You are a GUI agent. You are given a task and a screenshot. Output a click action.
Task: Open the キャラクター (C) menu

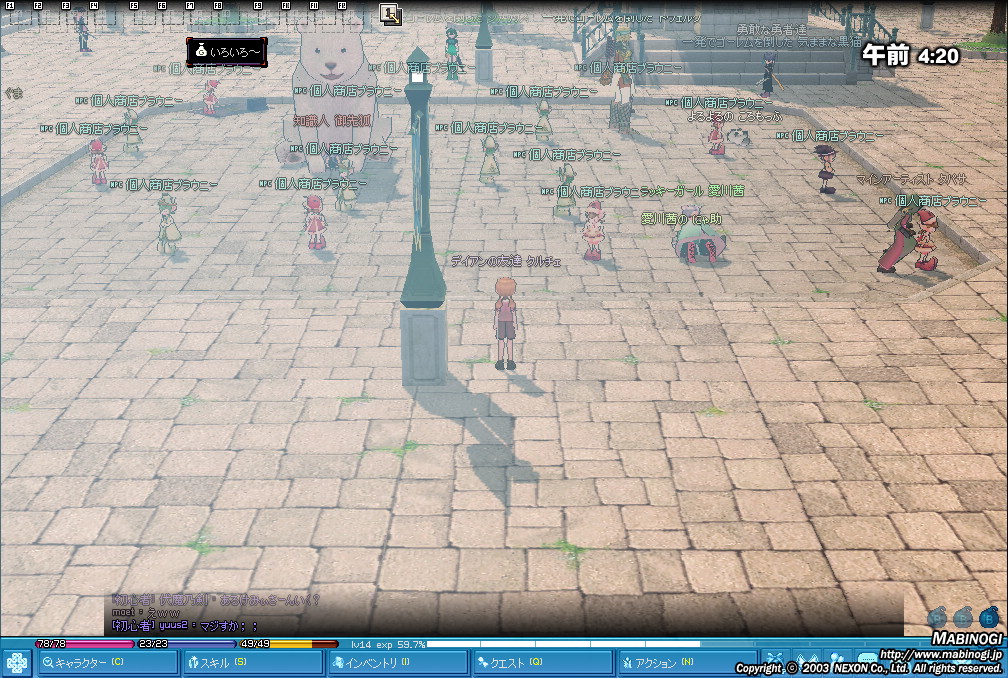click(x=107, y=663)
